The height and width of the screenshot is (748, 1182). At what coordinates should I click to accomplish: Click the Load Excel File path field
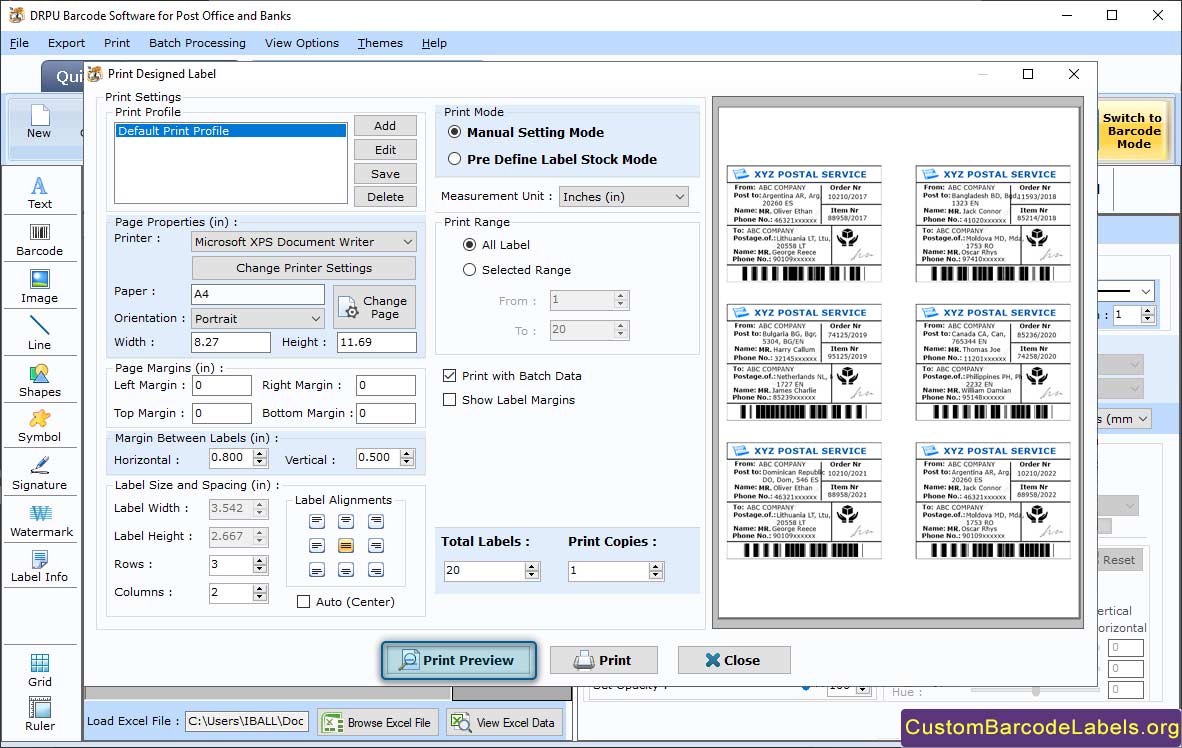coord(247,722)
